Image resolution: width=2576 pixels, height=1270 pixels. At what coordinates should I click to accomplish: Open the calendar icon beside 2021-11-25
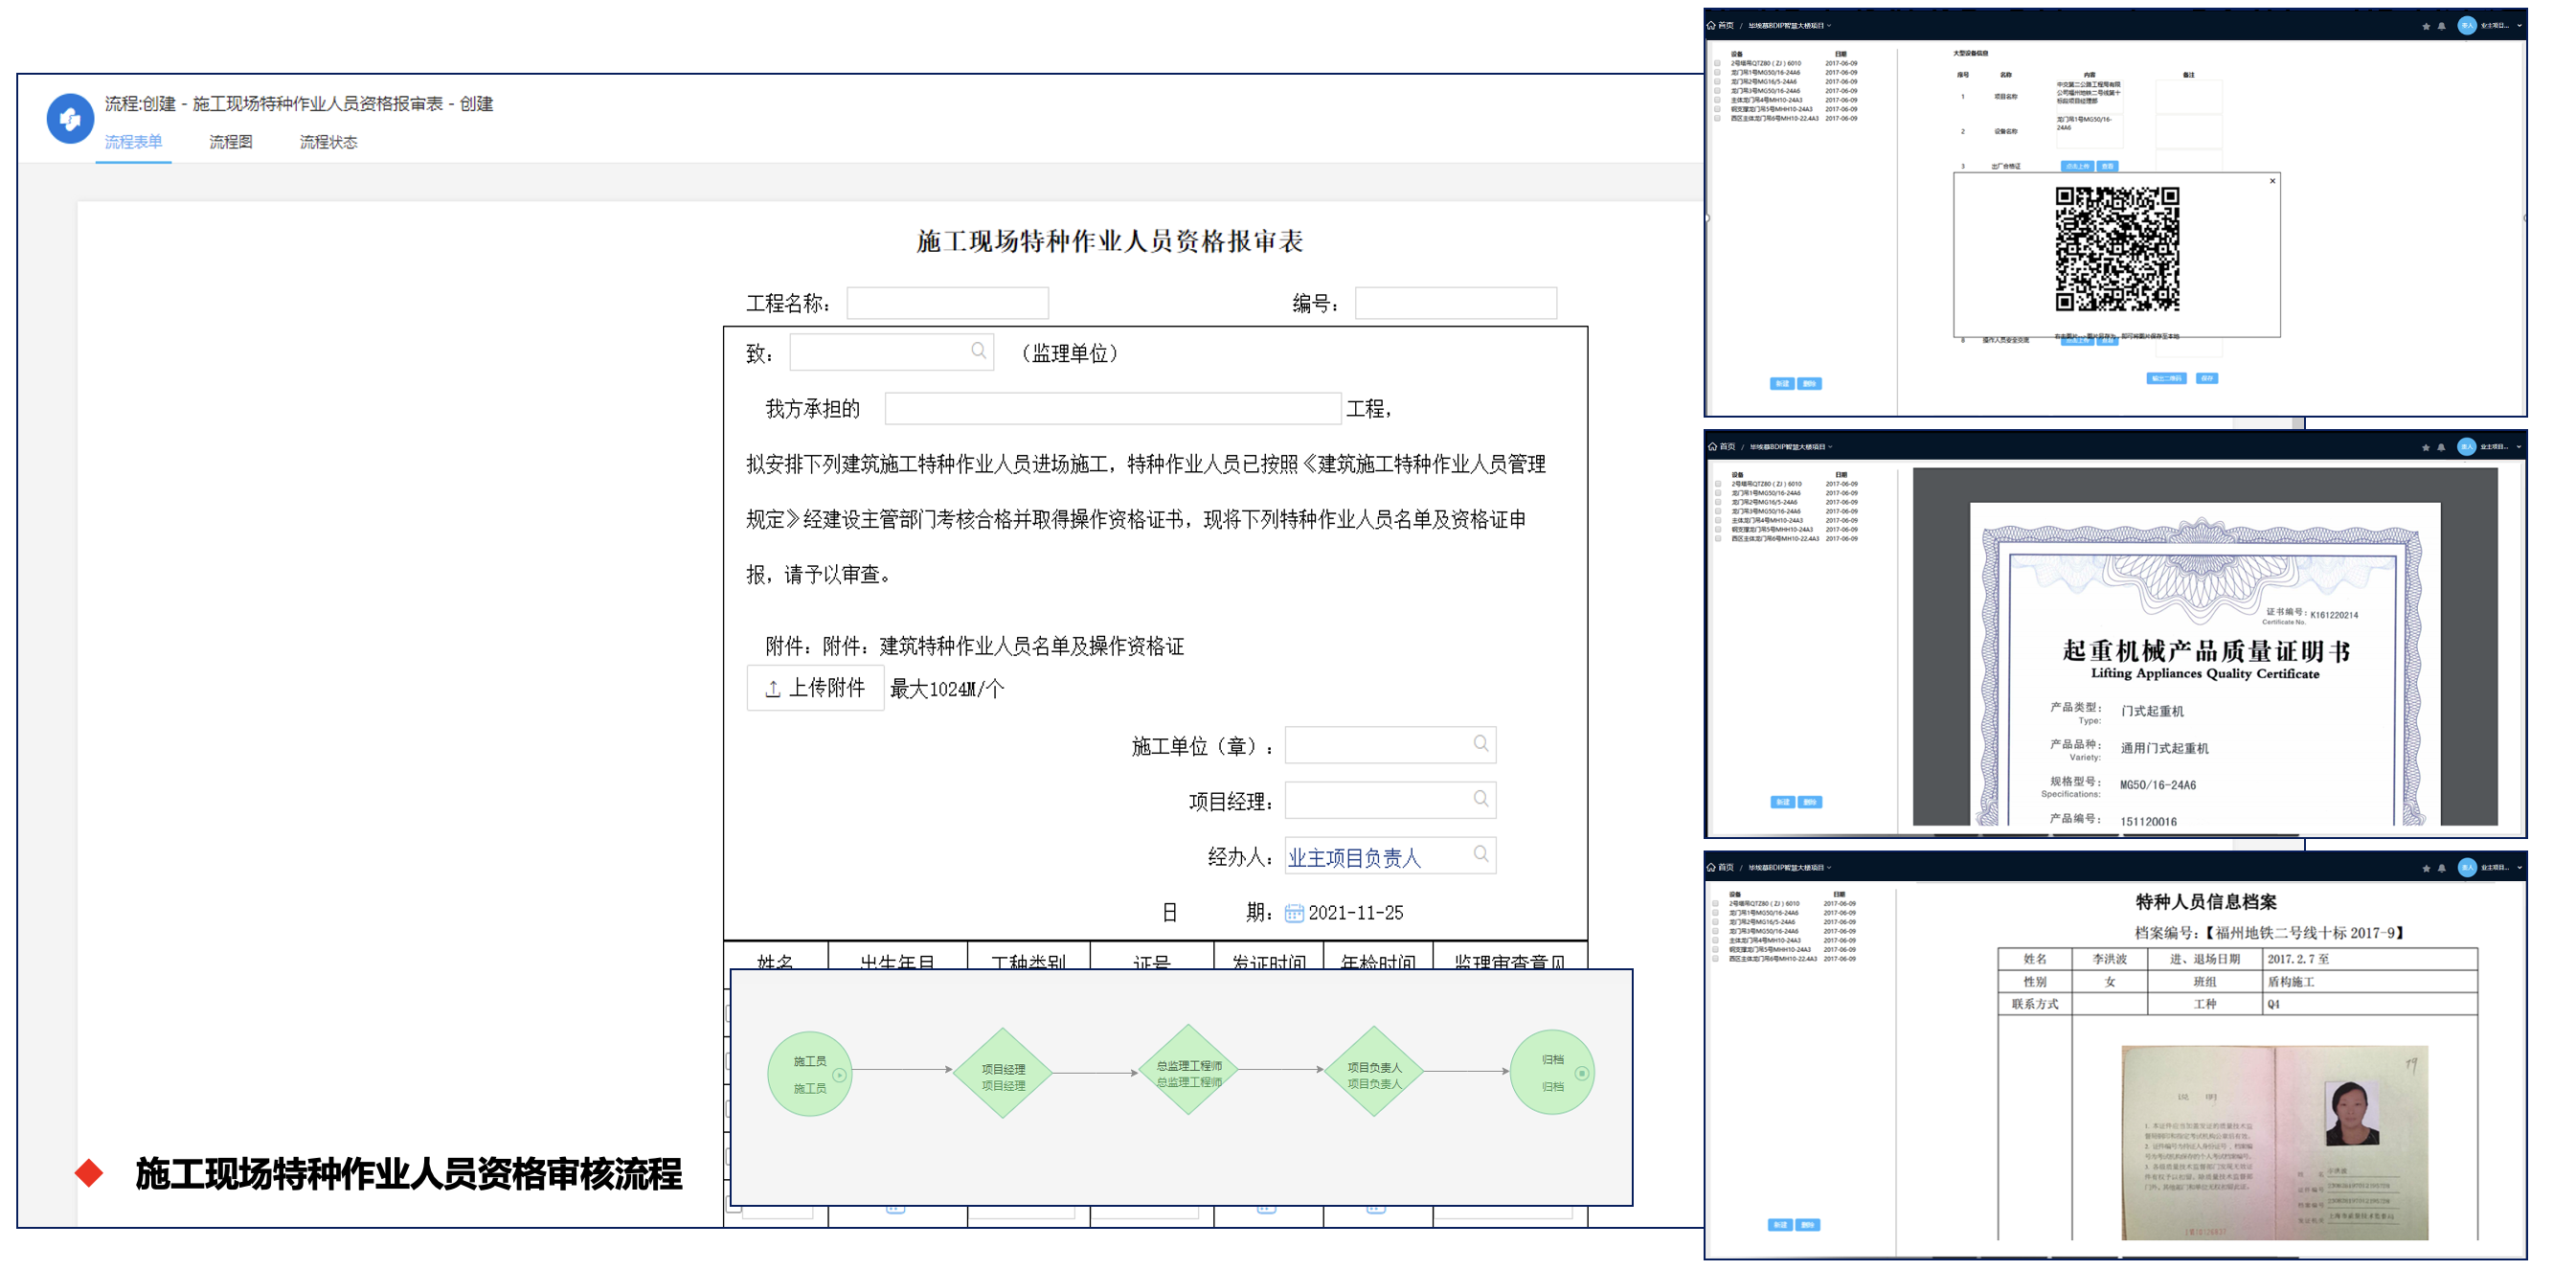point(1293,913)
